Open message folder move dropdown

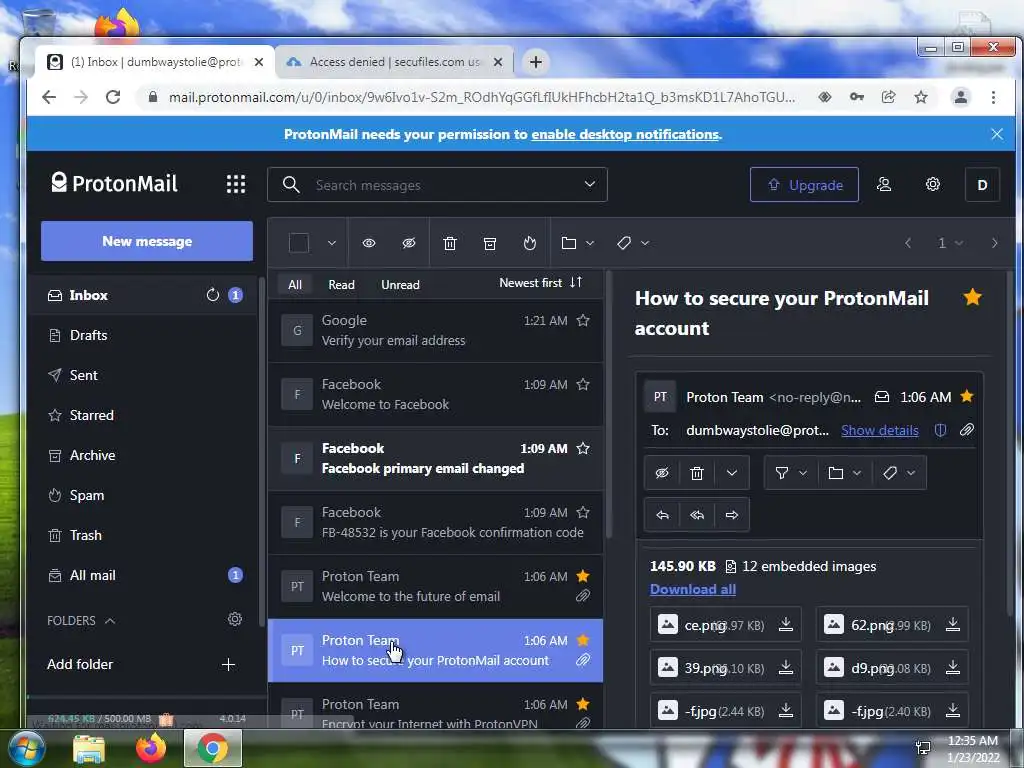coord(844,473)
